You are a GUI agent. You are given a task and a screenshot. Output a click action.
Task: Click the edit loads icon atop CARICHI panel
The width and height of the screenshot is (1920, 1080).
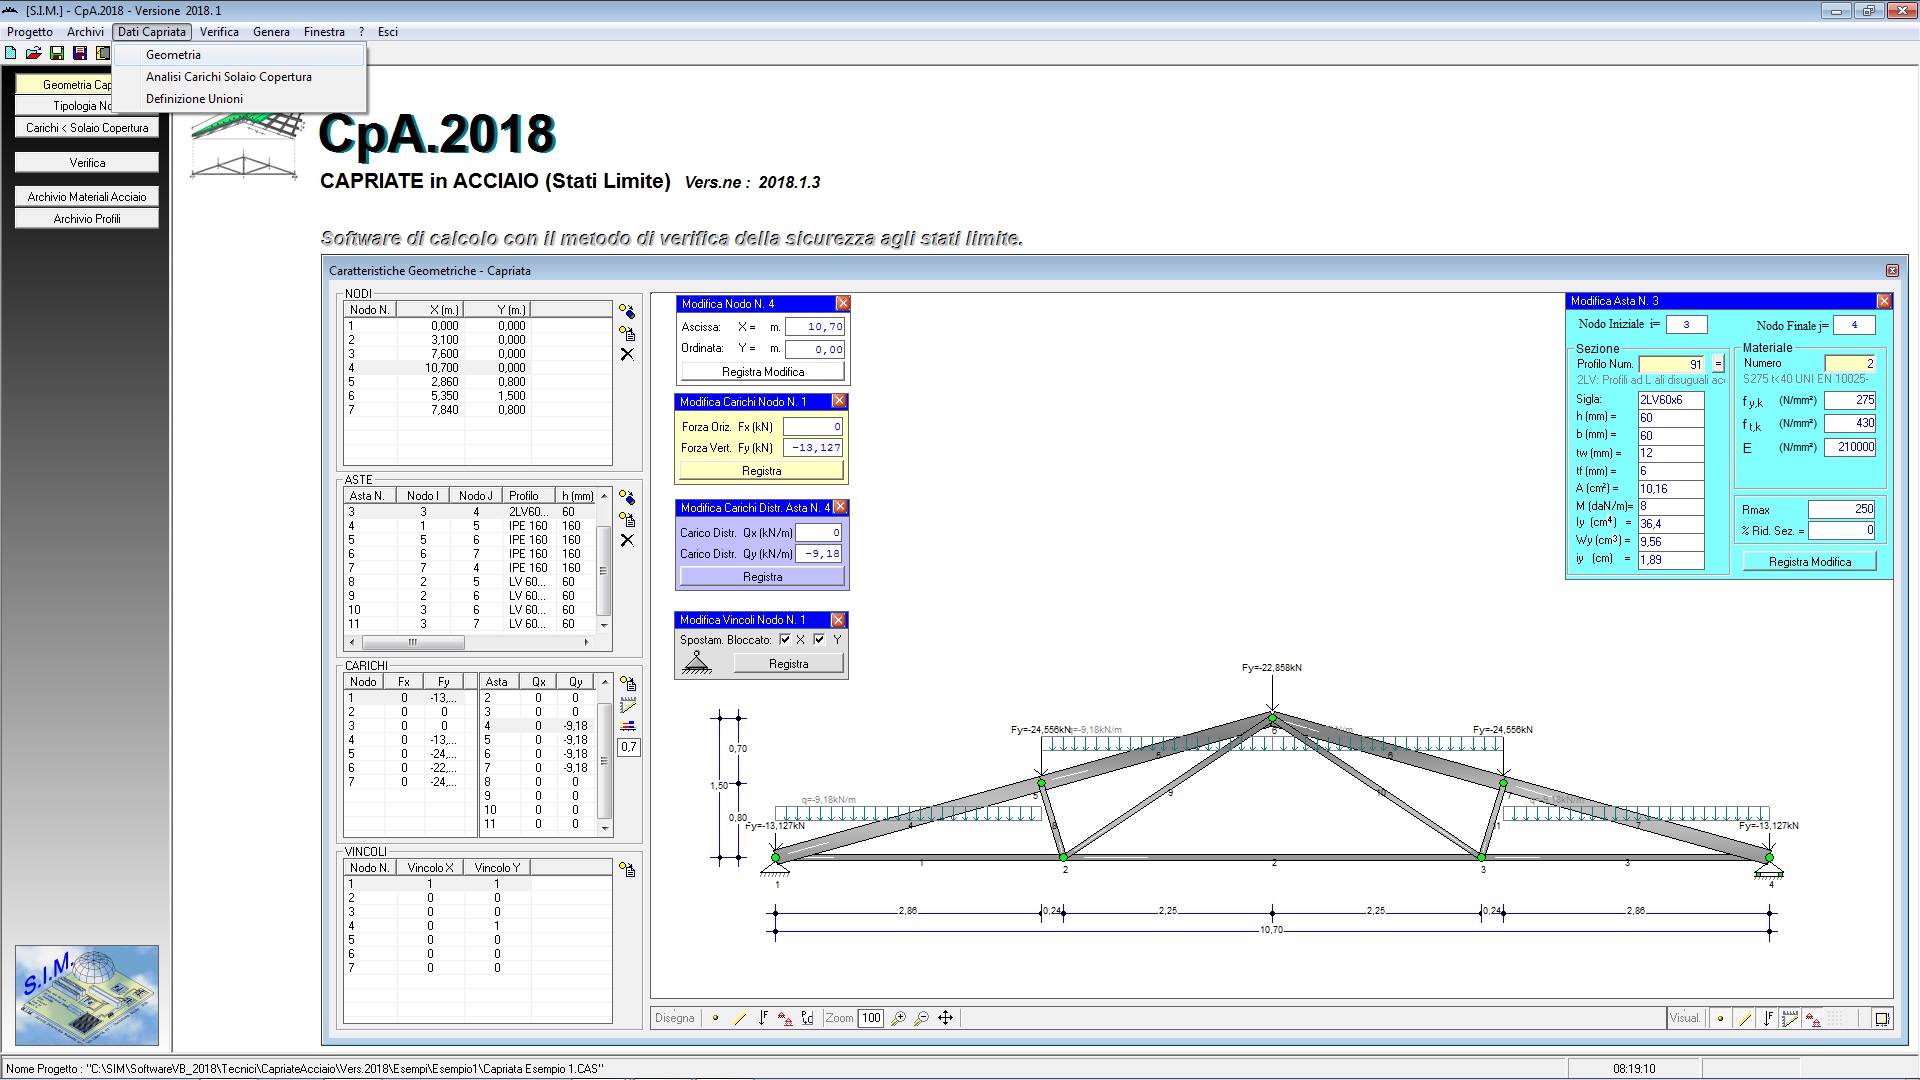(628, 684)
